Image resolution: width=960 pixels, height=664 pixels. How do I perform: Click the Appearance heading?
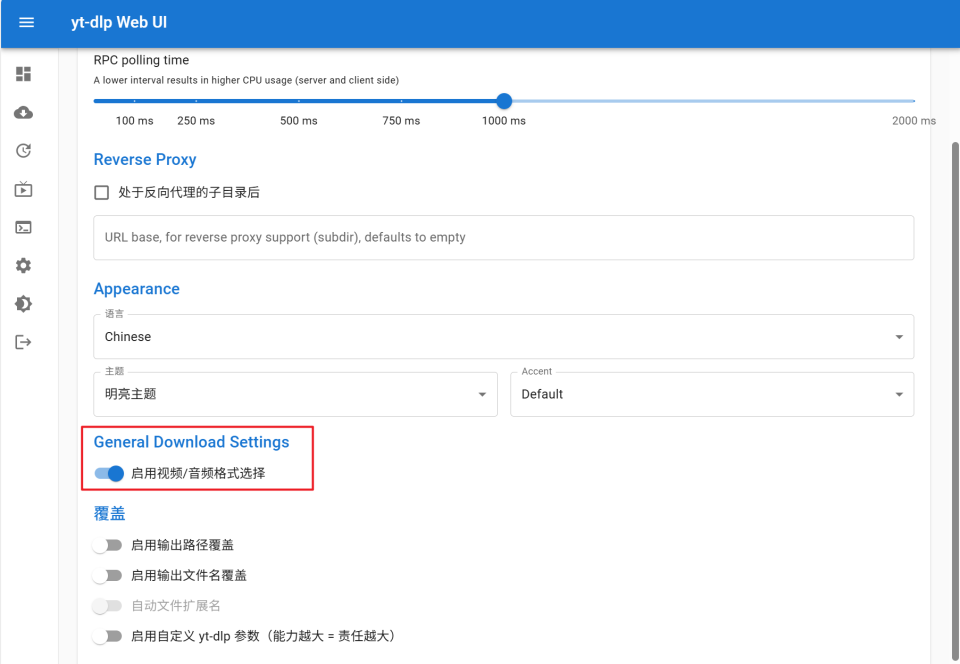(x=137, y=289)
